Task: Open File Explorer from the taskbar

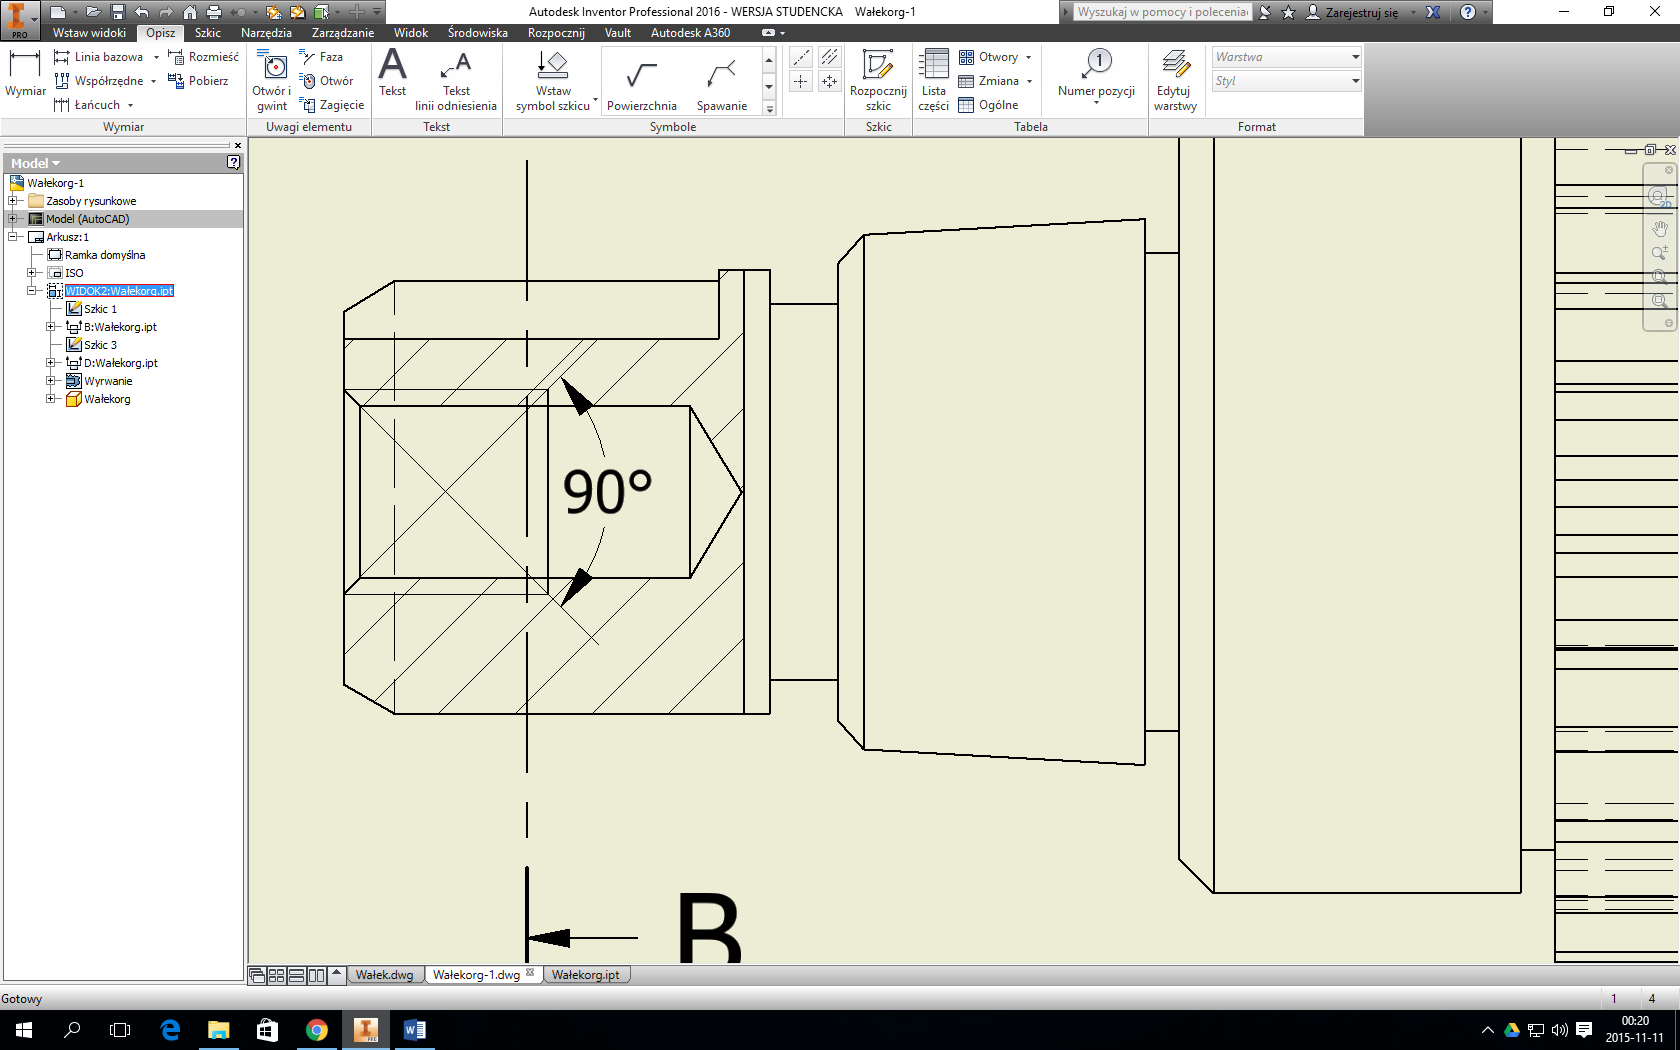Action: click(219, 1030)
